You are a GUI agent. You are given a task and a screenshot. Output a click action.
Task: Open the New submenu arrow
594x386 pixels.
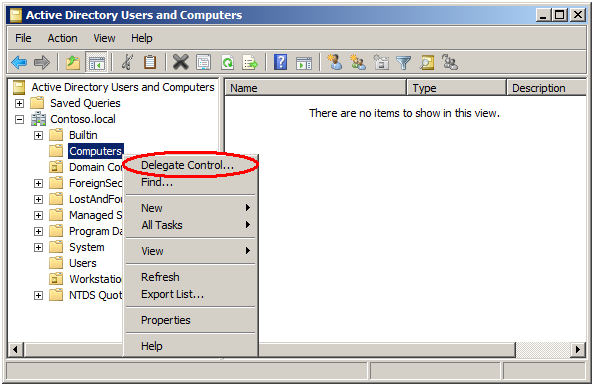point(247,208)
